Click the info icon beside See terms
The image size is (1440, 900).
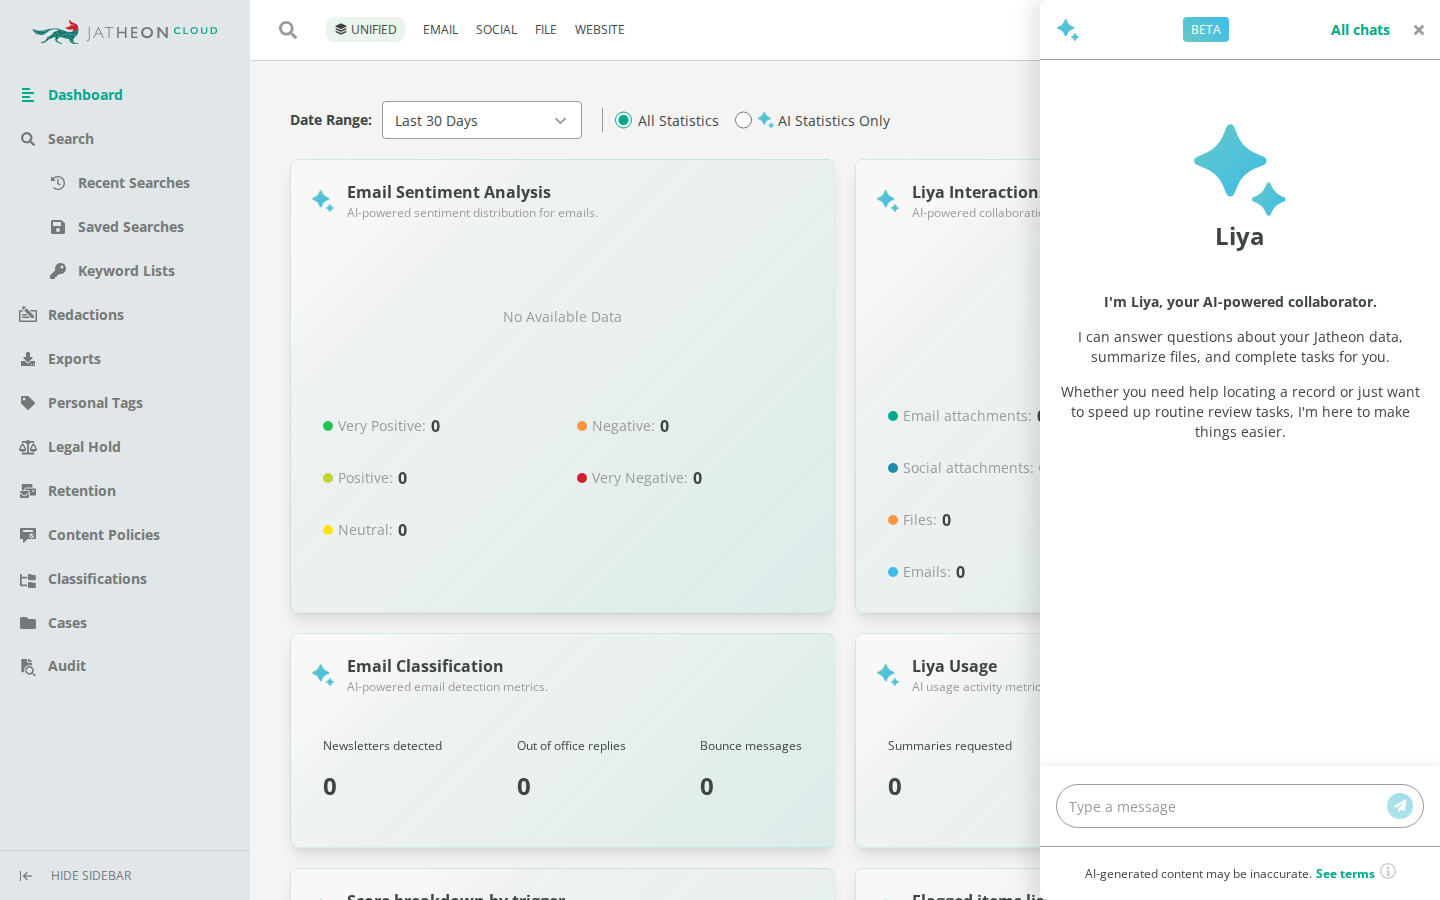click(x=1388, y=871)
